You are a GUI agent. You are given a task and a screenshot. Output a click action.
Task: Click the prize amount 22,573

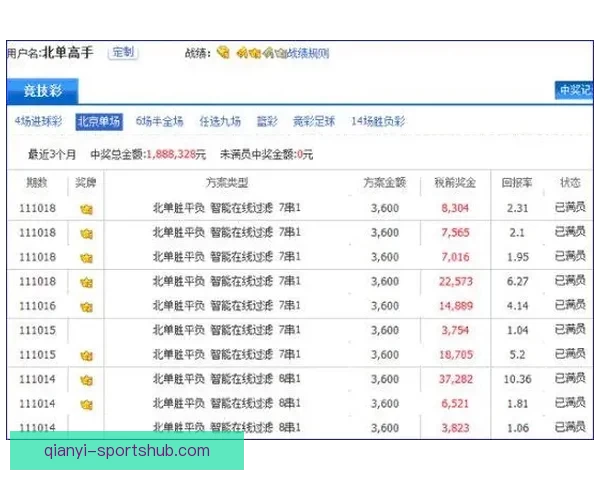(x=456, y=282)
